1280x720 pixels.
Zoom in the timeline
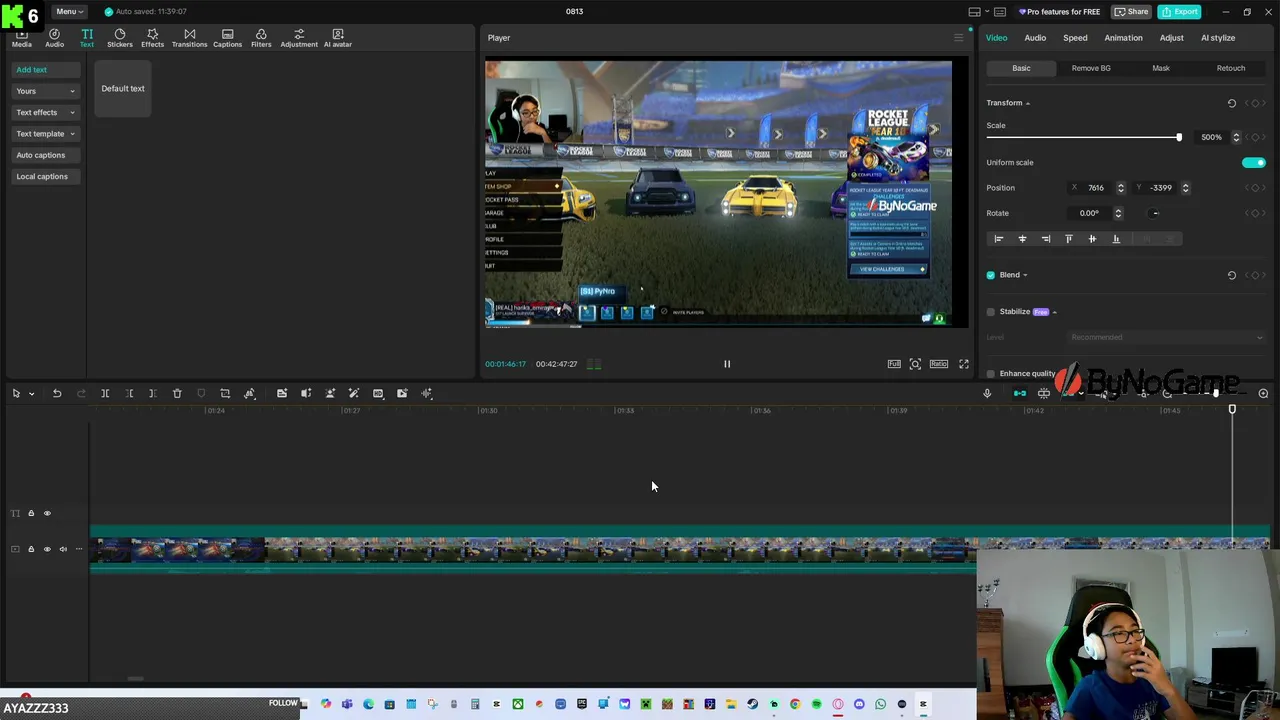tap(1263, 393)
